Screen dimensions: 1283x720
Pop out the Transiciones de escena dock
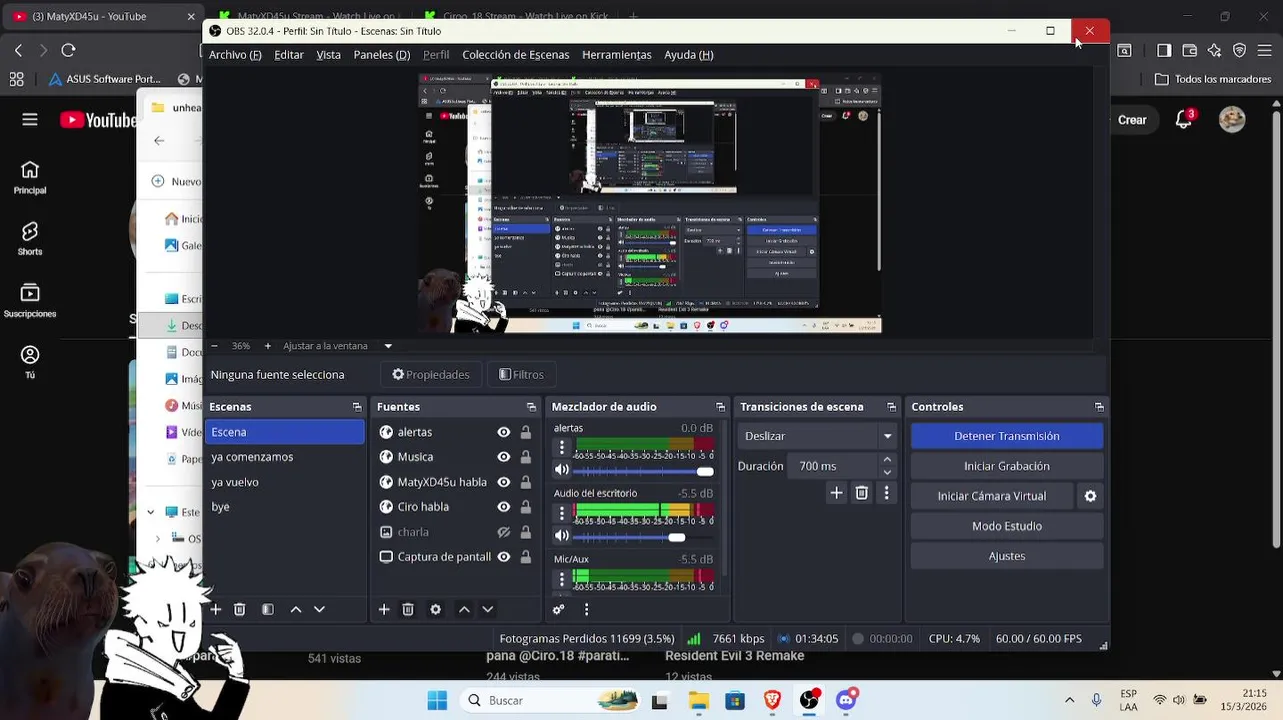[x=892, y=407]
